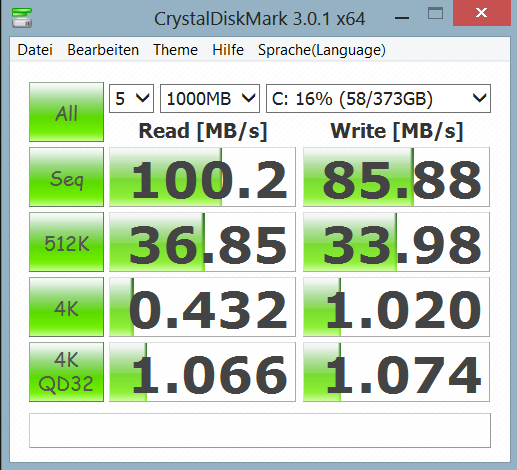This screenshot has width=517, height=470.
Task: Start the 512K random test
Action: (x=66, y=242)
